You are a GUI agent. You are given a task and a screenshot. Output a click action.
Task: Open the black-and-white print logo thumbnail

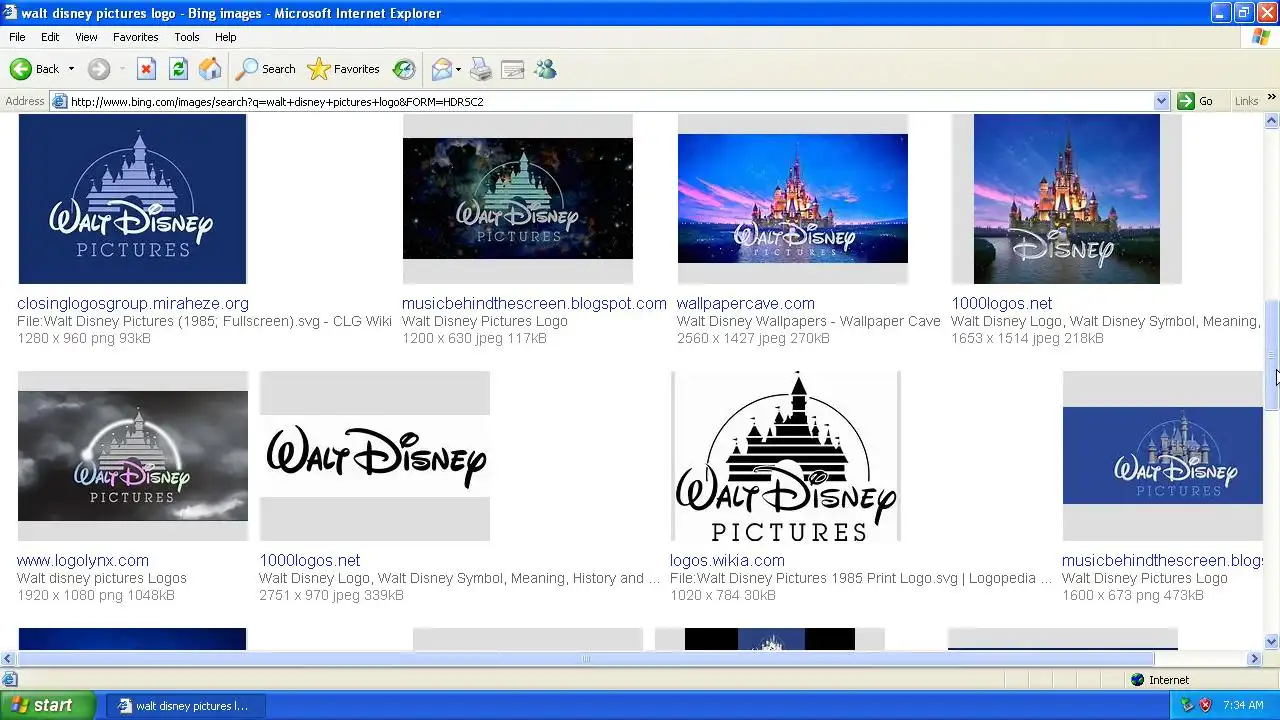click(786, 456)
